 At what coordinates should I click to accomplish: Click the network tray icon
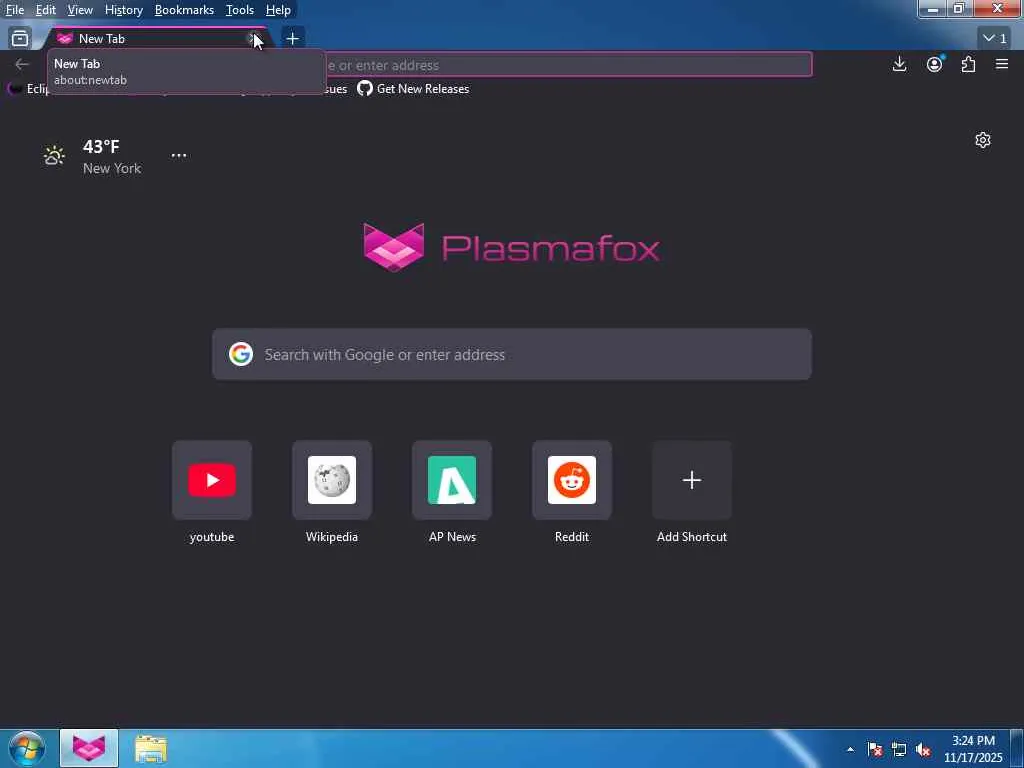point(899,749)
